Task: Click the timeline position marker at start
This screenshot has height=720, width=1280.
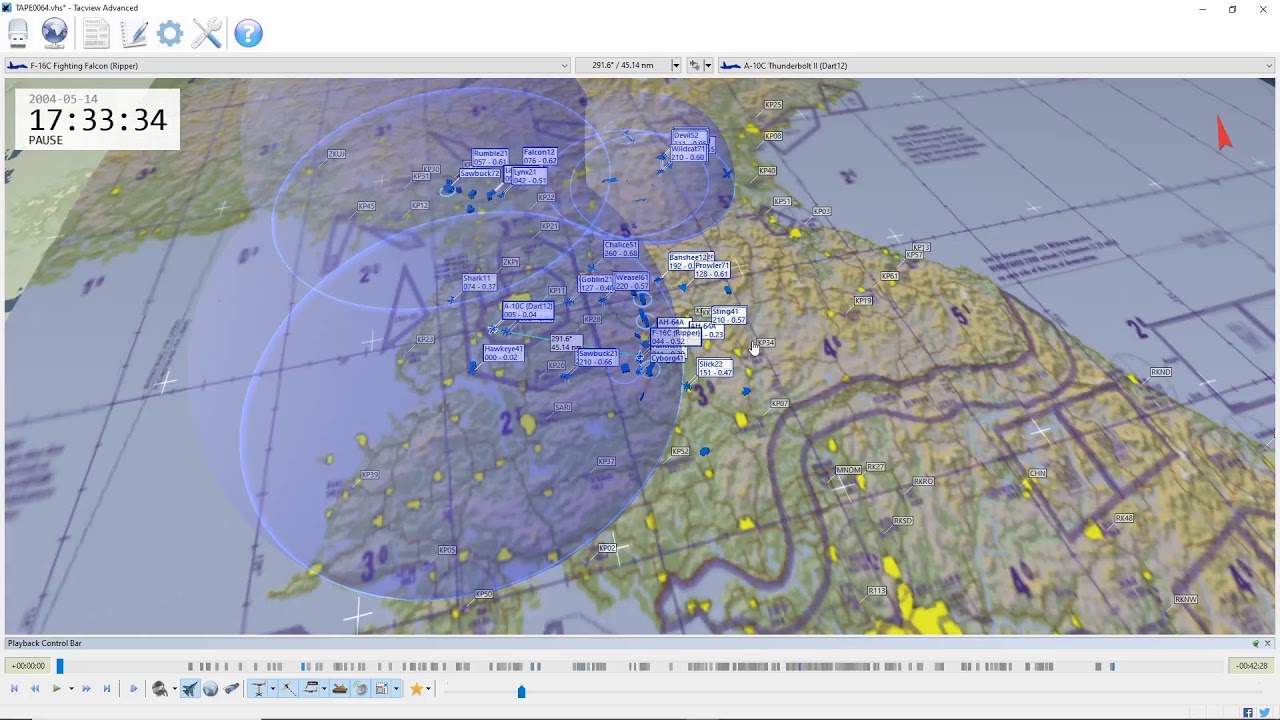Action: click(x=60, y=666)
